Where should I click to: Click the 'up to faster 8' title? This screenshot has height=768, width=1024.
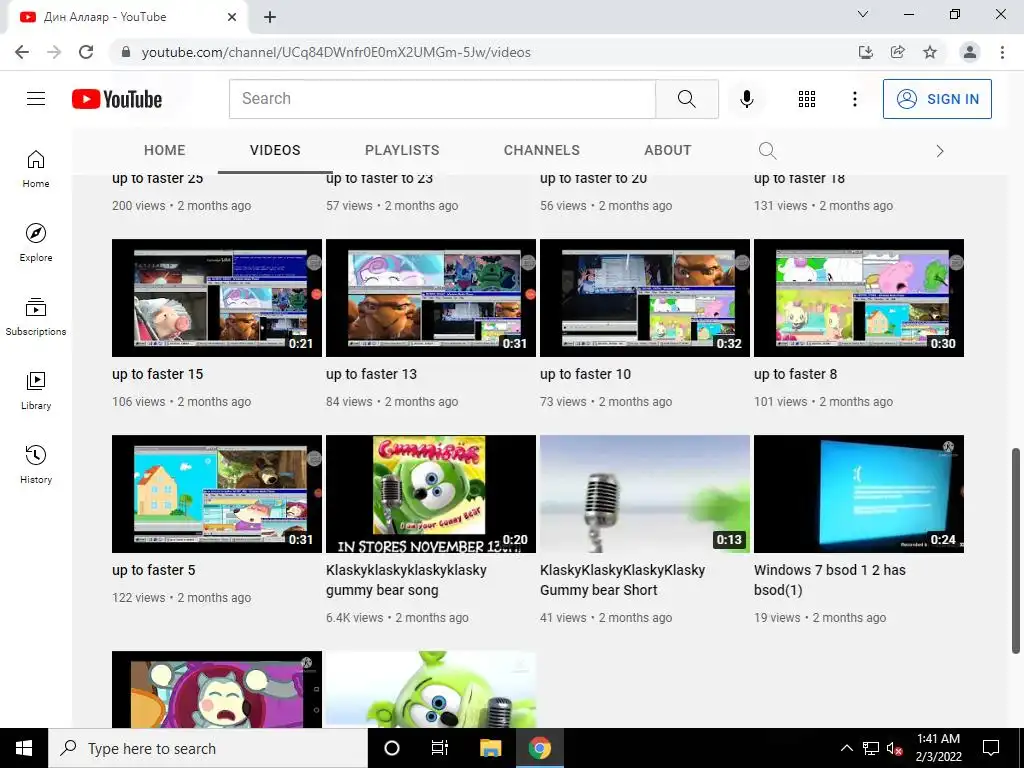tap(795, 374)
